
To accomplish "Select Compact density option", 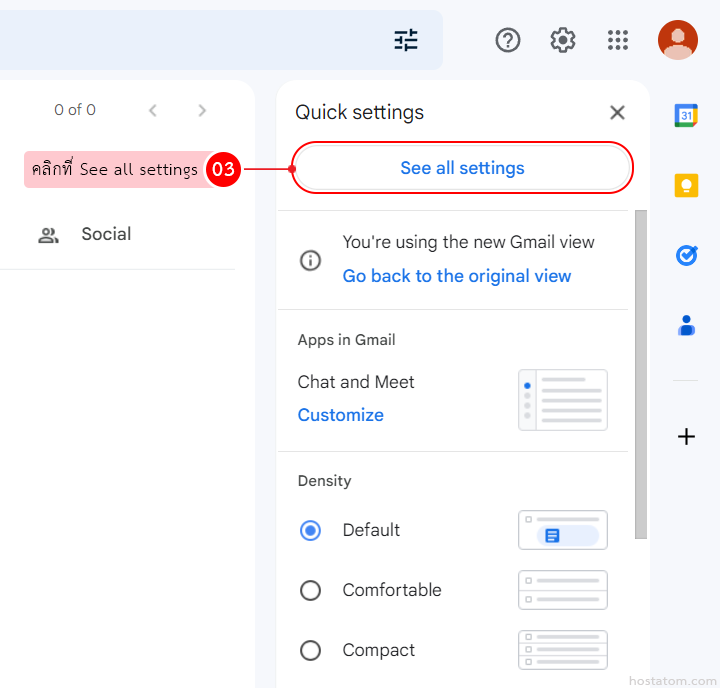I will (x=311, y=650).
